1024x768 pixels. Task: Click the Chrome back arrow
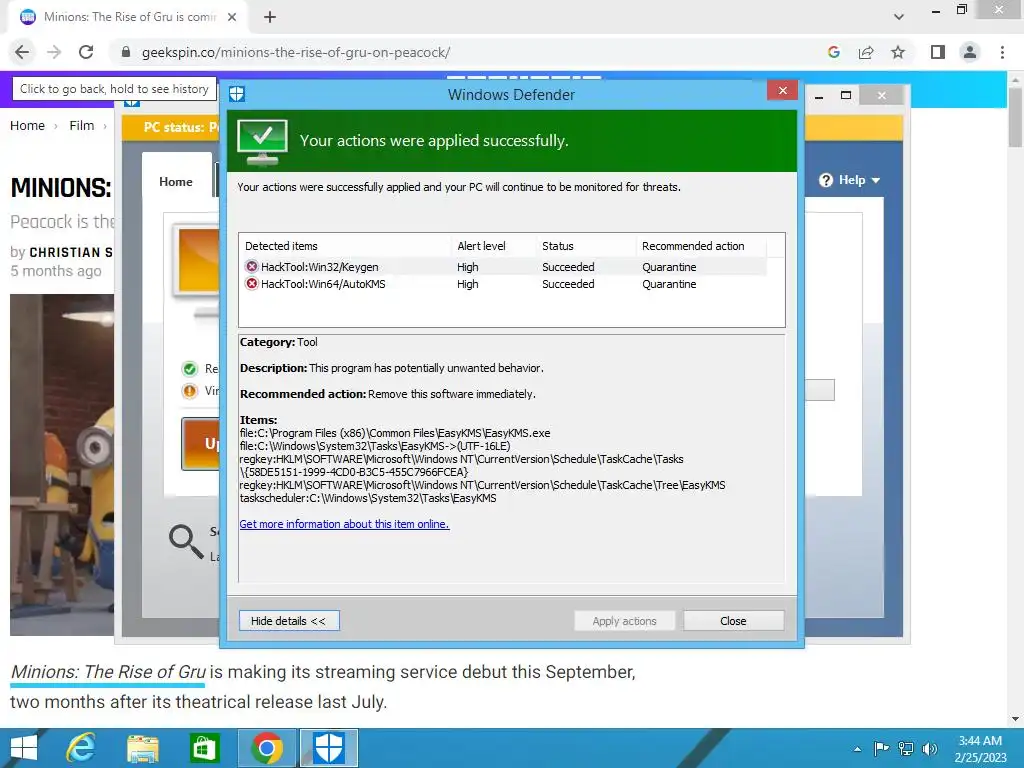point(22,52)
